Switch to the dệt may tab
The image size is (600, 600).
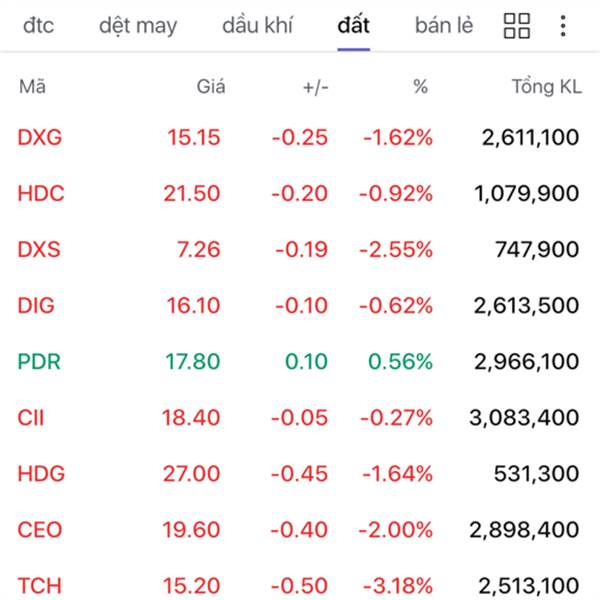137,25
